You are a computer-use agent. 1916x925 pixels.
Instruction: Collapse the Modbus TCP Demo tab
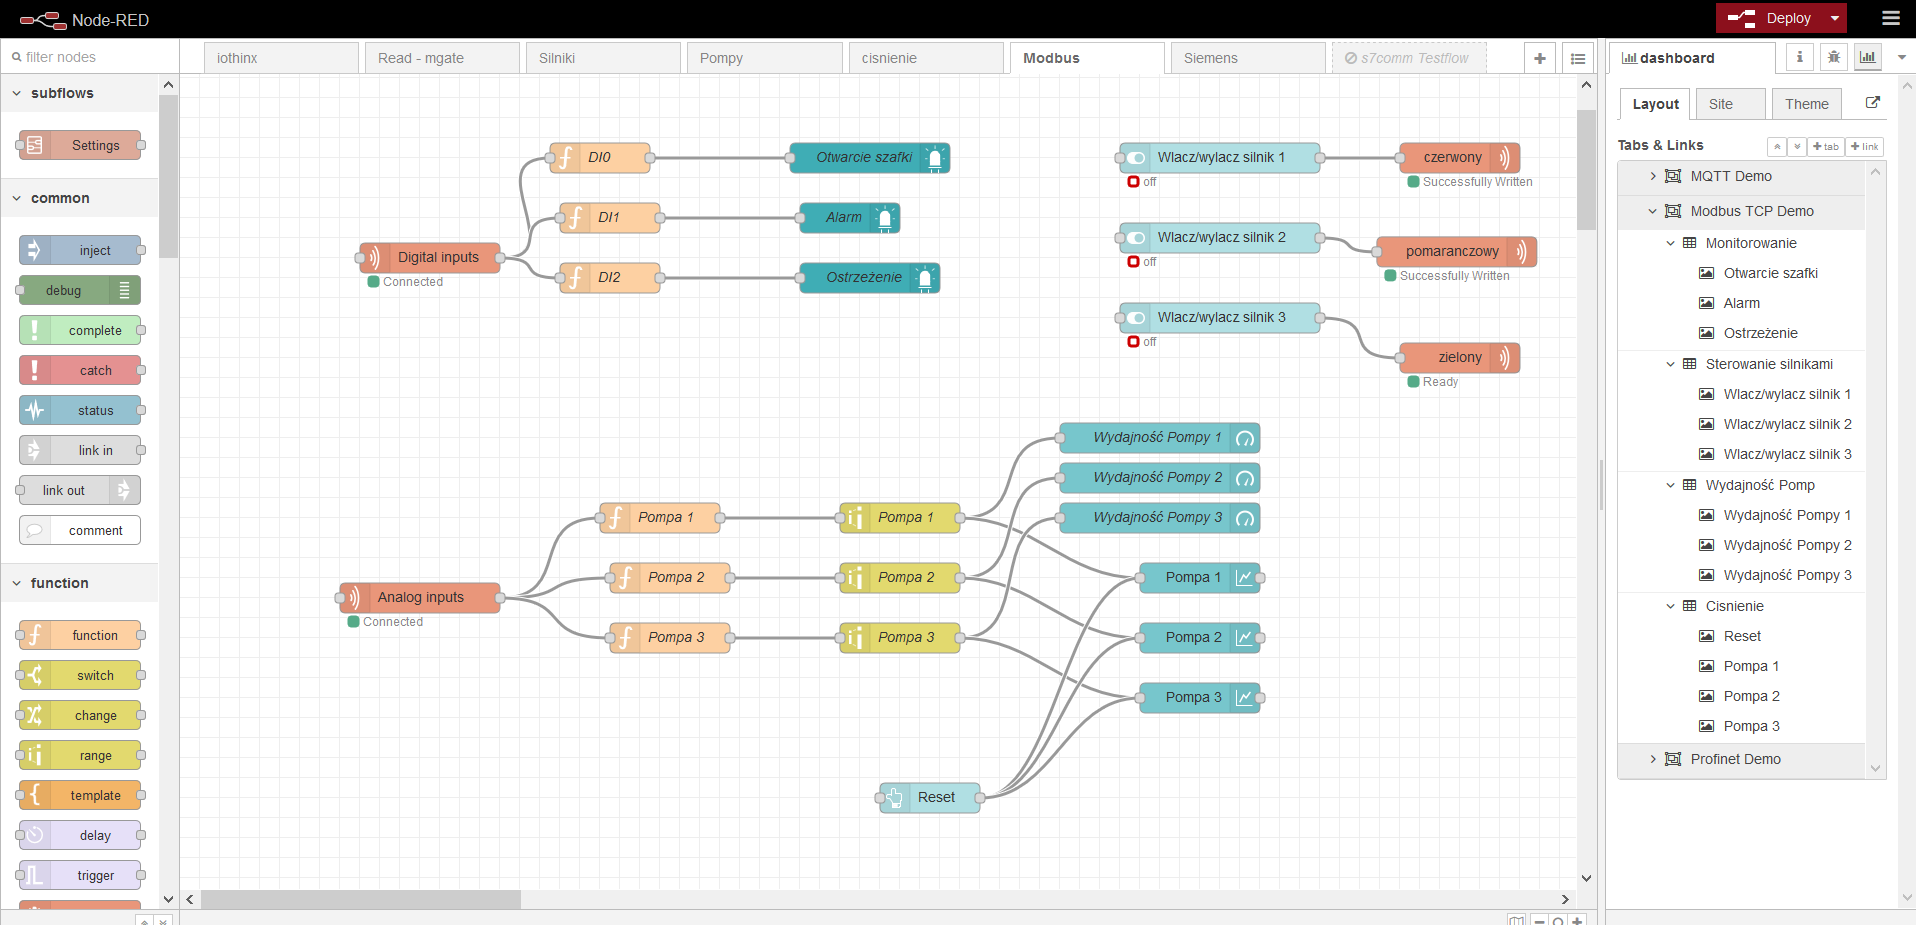(1653, 211)
